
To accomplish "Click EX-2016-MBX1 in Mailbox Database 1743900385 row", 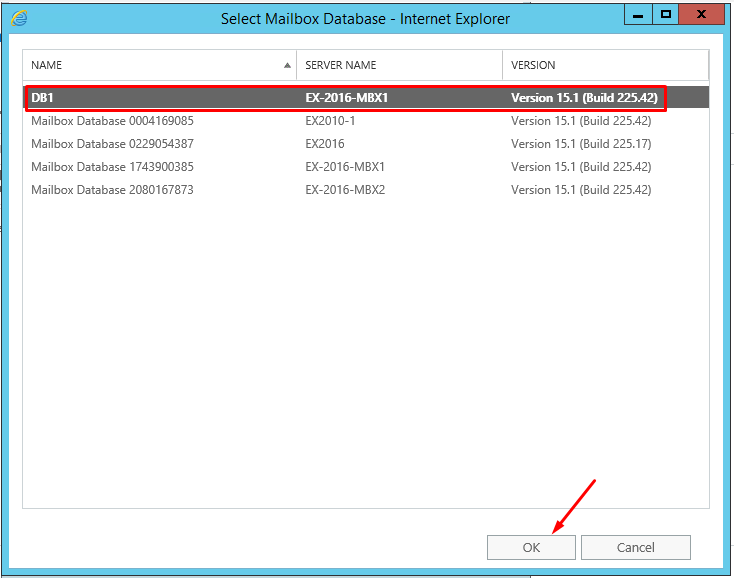I will click(x=345, y=167).
